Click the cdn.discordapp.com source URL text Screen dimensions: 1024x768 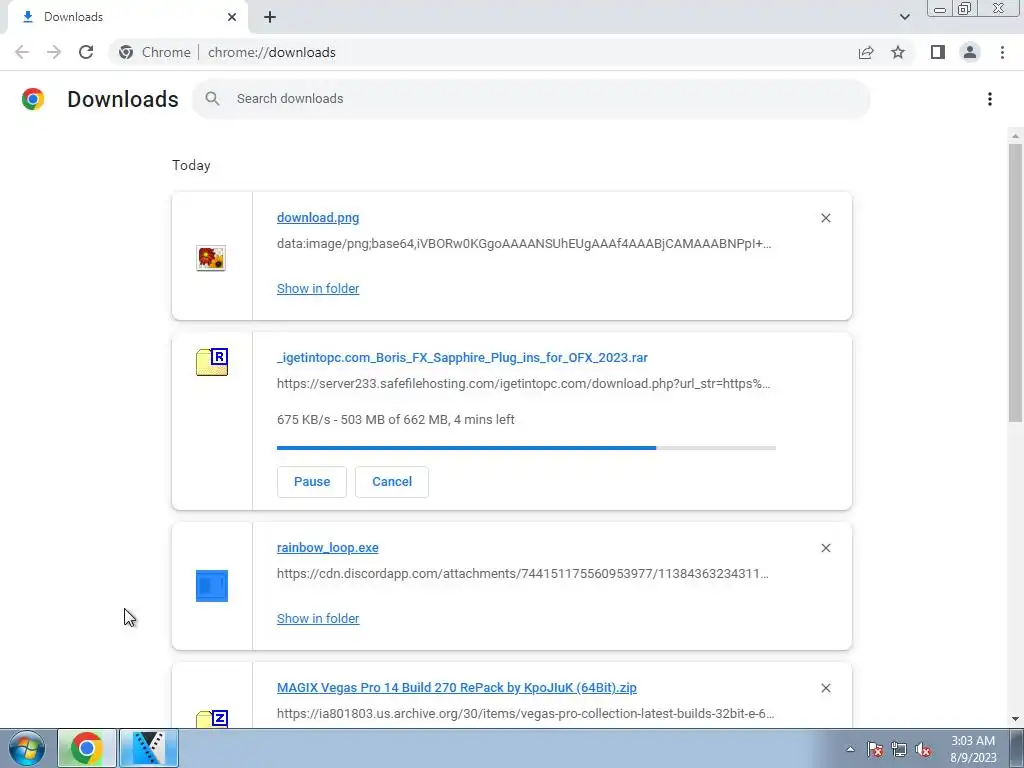pos(522,573)
